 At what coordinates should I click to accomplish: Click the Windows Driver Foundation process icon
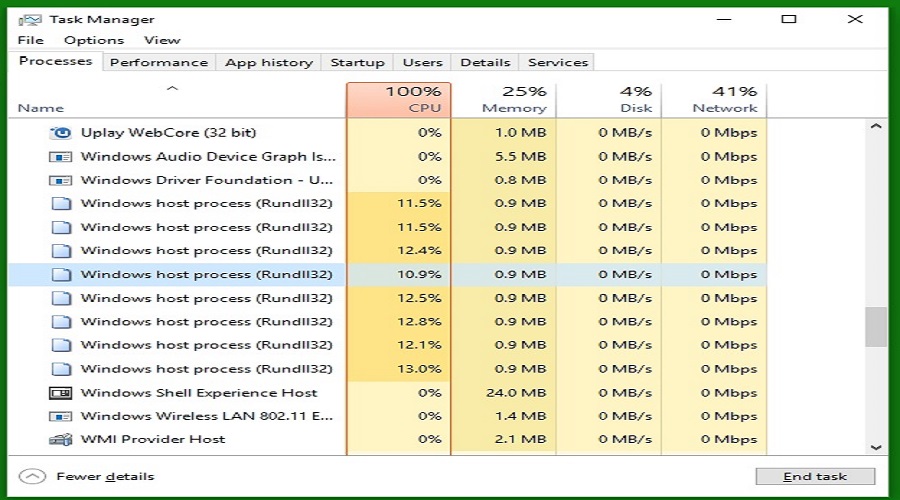(x=60, y=180)
